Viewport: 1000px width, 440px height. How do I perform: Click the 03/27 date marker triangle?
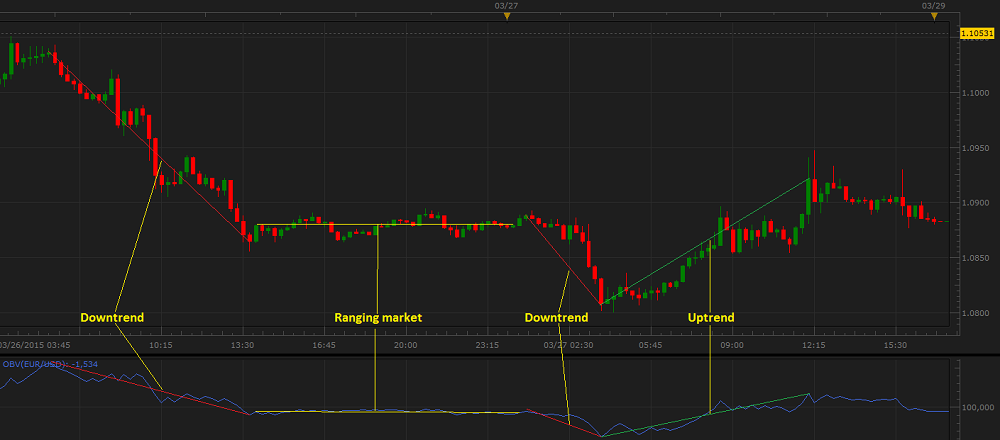pyautogui.click(x=507, y=17)
